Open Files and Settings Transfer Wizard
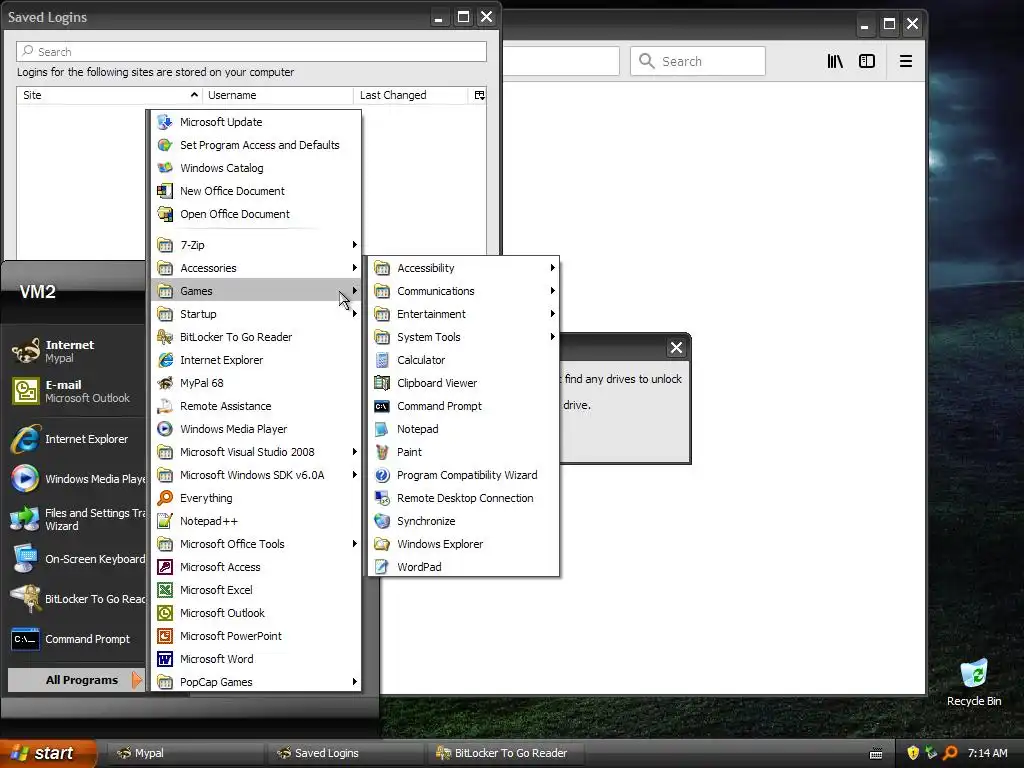Image resolution: width=1024 pixels, height=768 pixels. [x=75, y=519]
